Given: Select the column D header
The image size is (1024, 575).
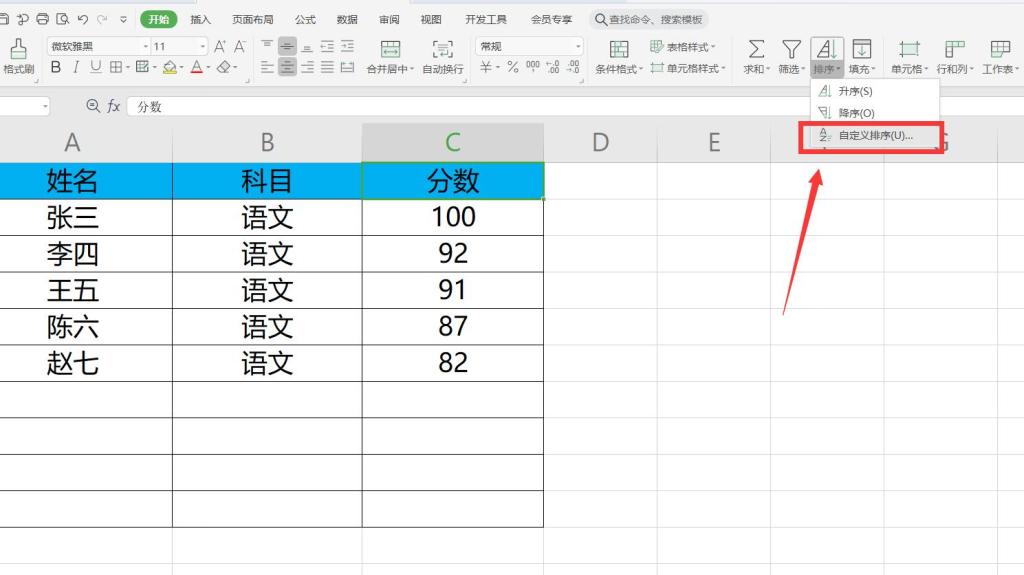Looking at the screenshot, I should click(x=600, y=142).
